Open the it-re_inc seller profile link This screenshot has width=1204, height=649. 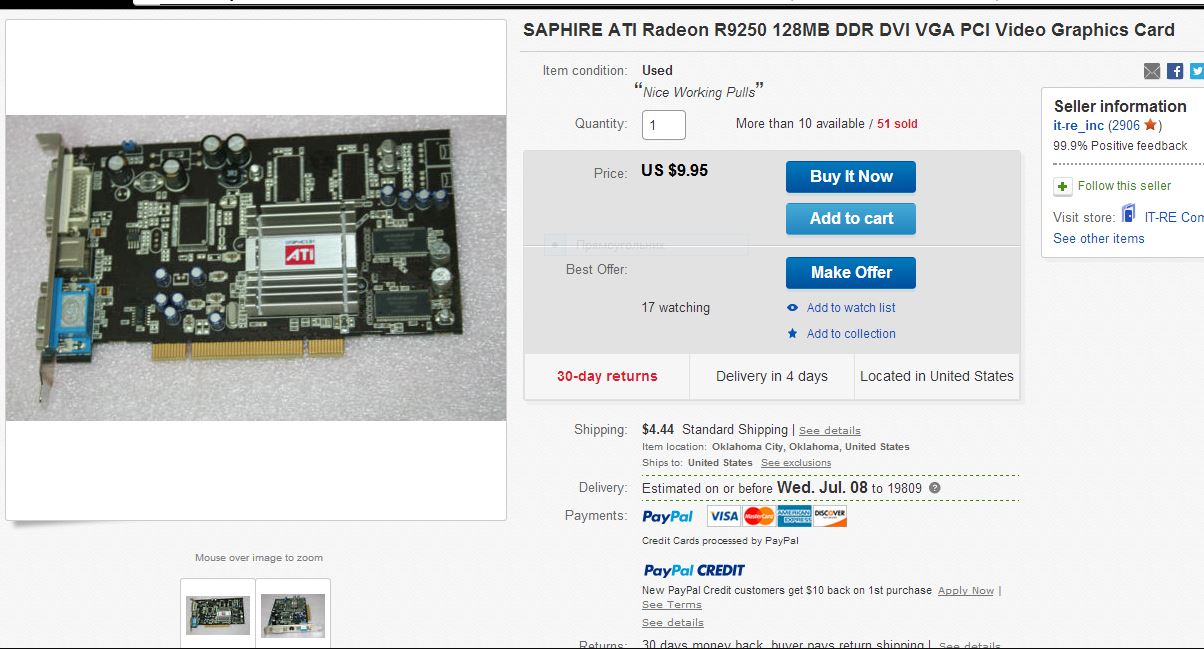pyautogui.click(x=1078, y=126)
